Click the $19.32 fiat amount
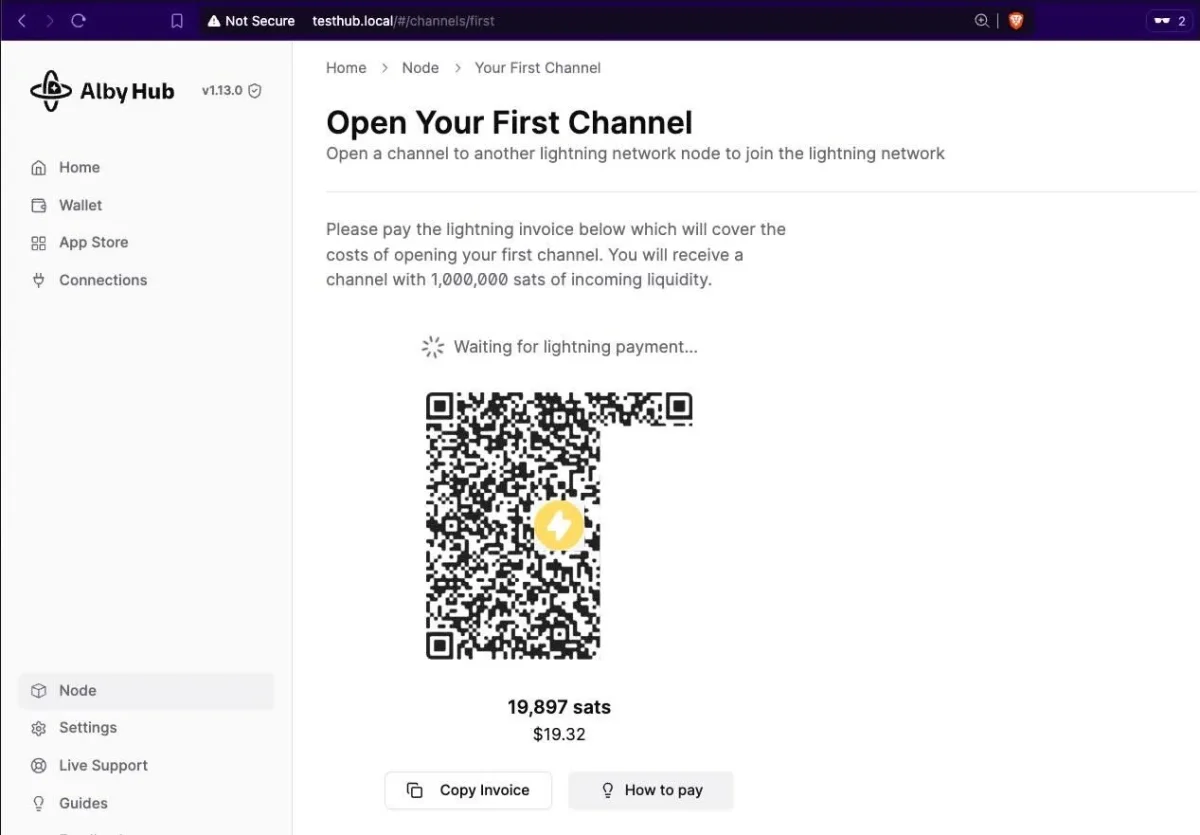 tap(559, 735)
